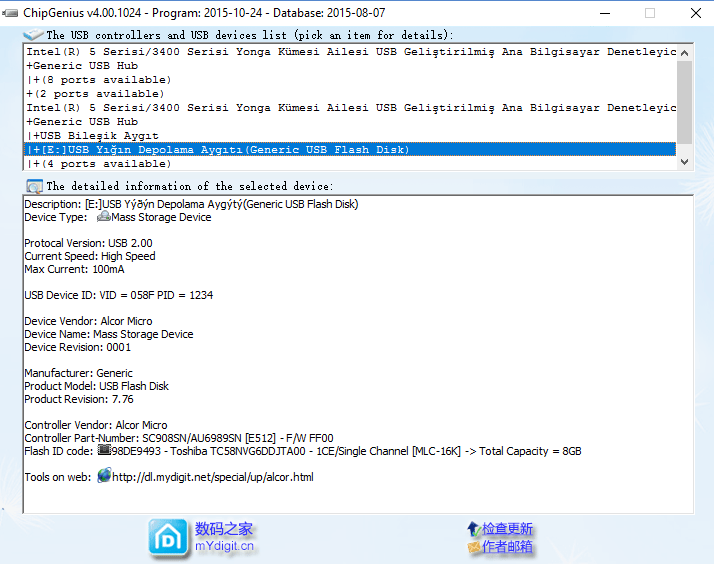Open the dl.mydigit.net alcor.html URL
The image size is (714, 564).
[213, 477]
